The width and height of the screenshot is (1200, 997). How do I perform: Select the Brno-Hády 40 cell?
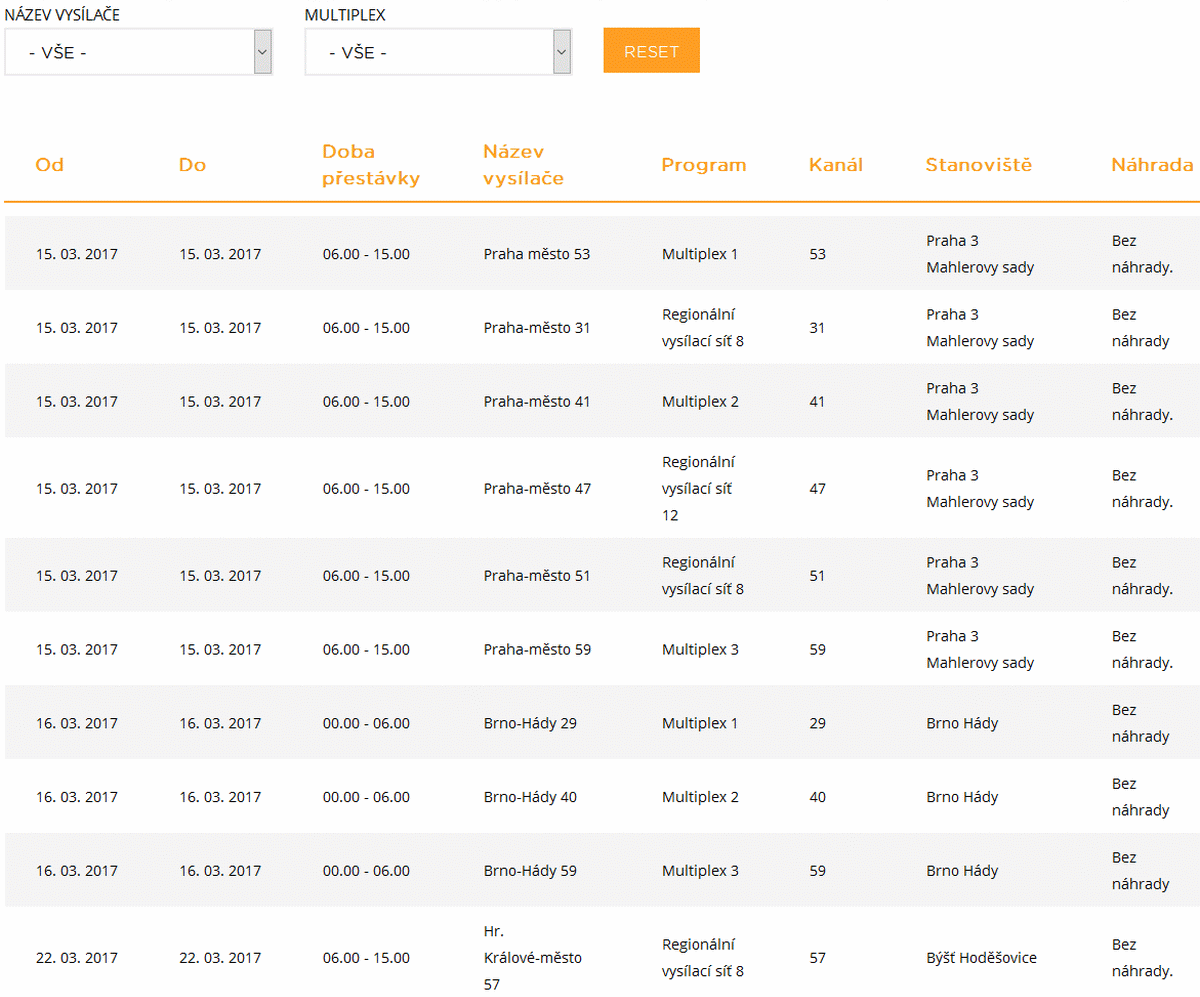click(530, 797)
